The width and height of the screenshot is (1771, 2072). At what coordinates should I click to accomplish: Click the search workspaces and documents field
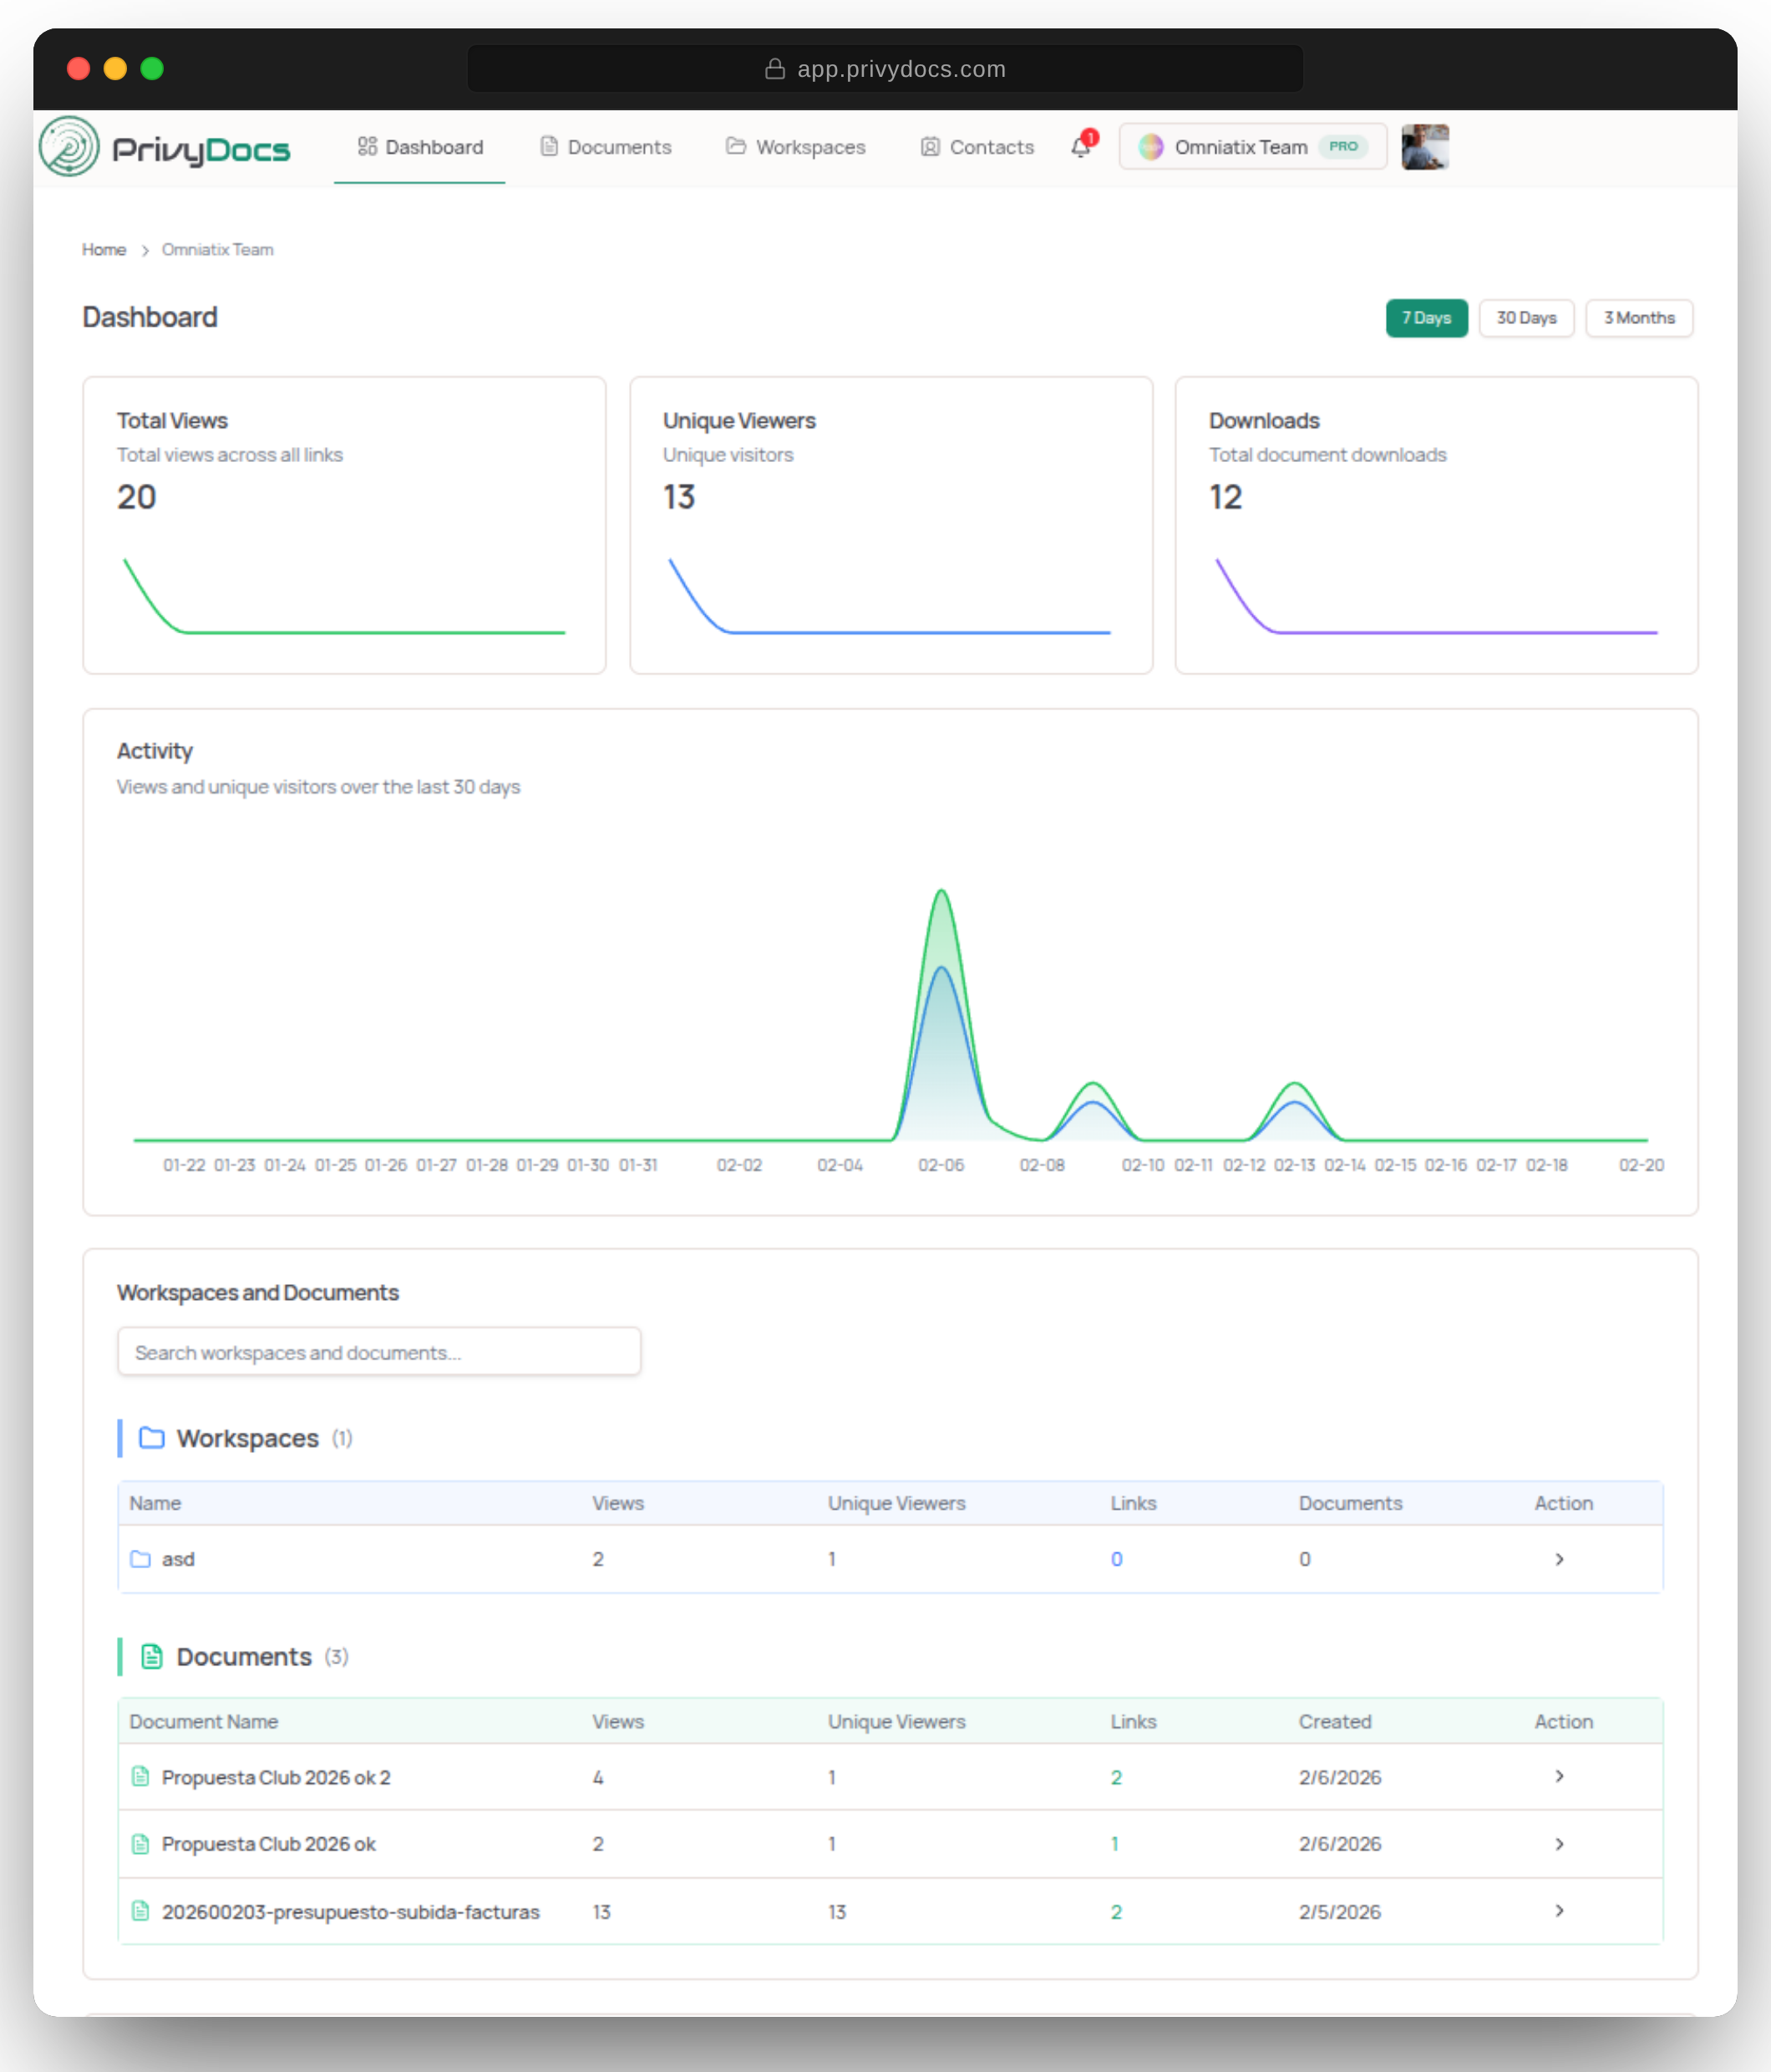coord(378,1352)
